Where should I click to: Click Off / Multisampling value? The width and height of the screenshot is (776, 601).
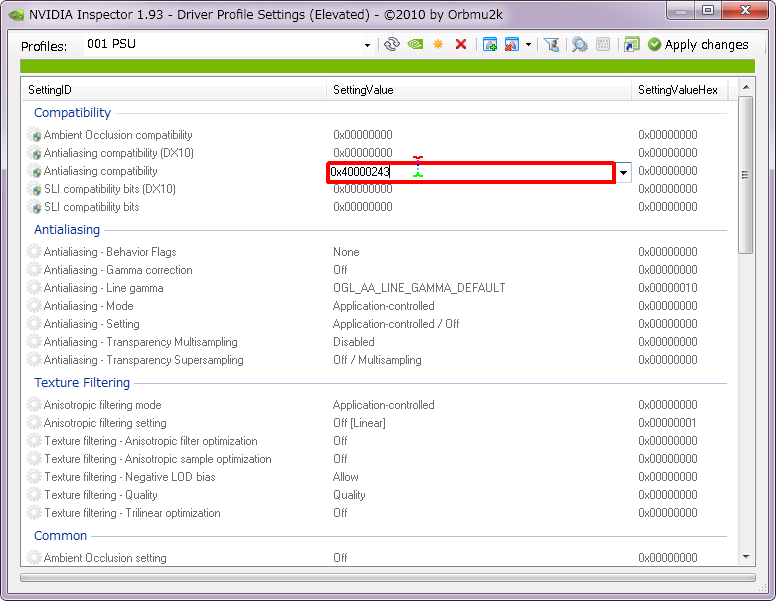pos(377,360)
